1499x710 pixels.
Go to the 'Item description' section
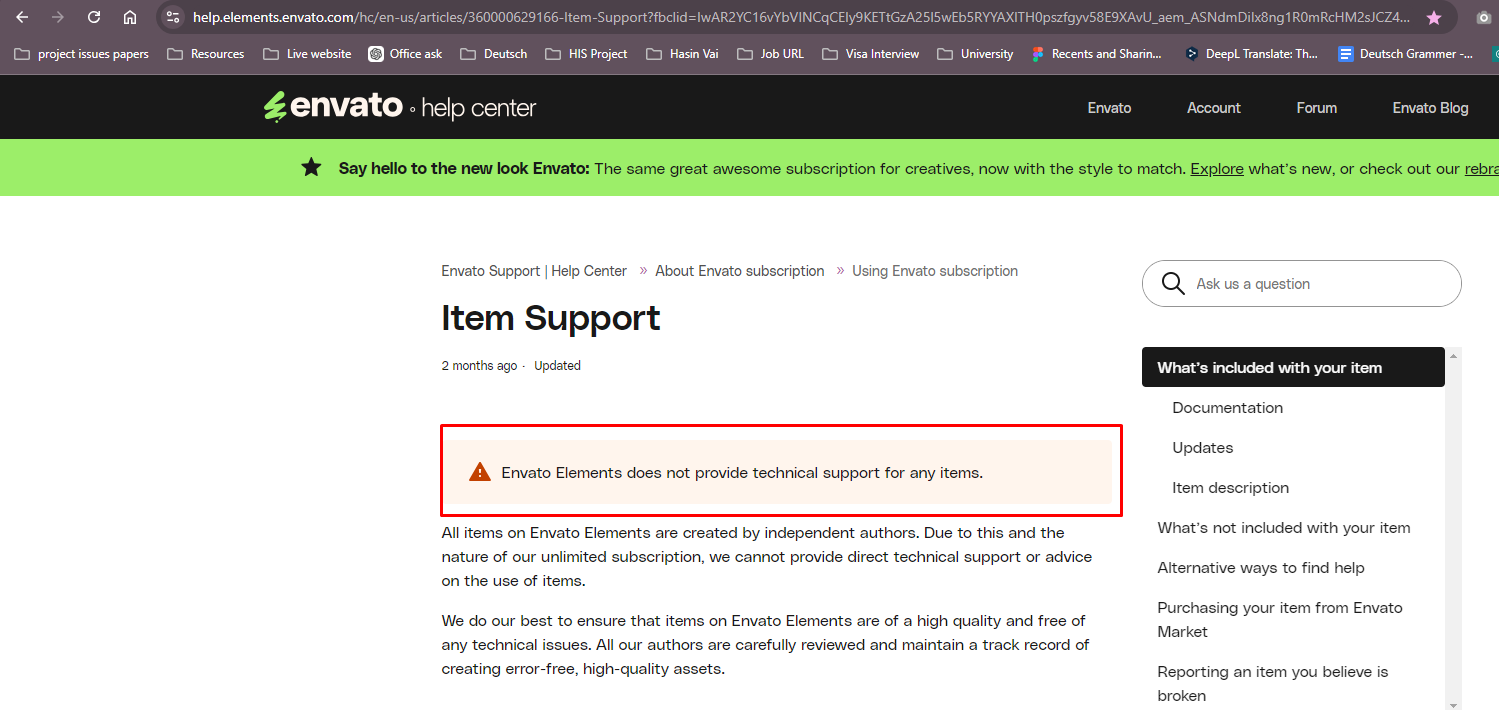coord(1231,488)
